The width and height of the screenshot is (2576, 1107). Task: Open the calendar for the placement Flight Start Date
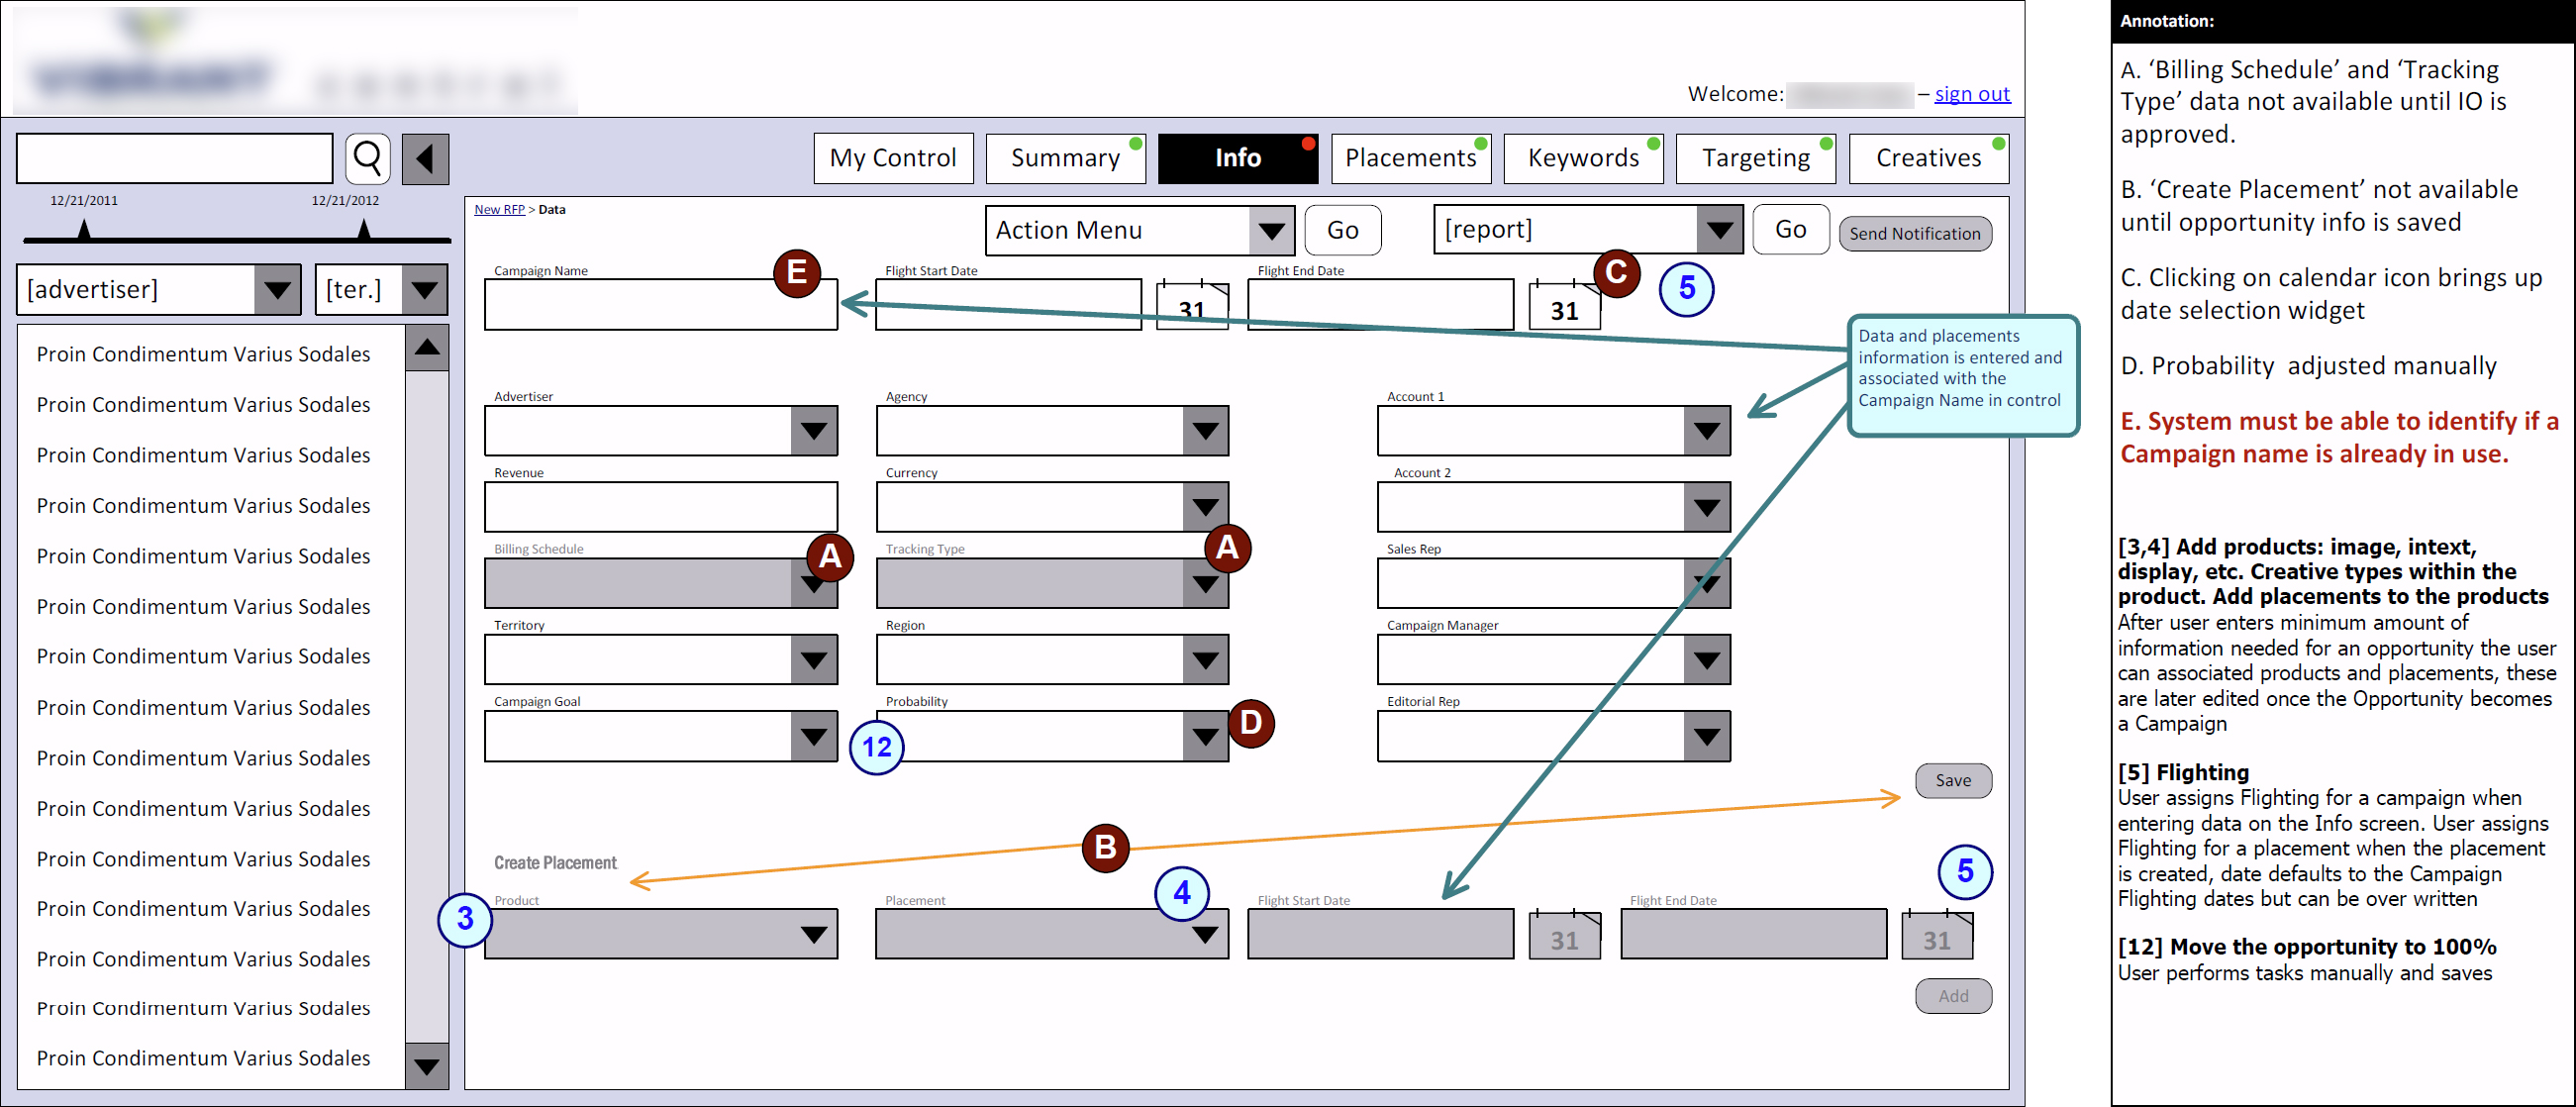click(1564, 936)
